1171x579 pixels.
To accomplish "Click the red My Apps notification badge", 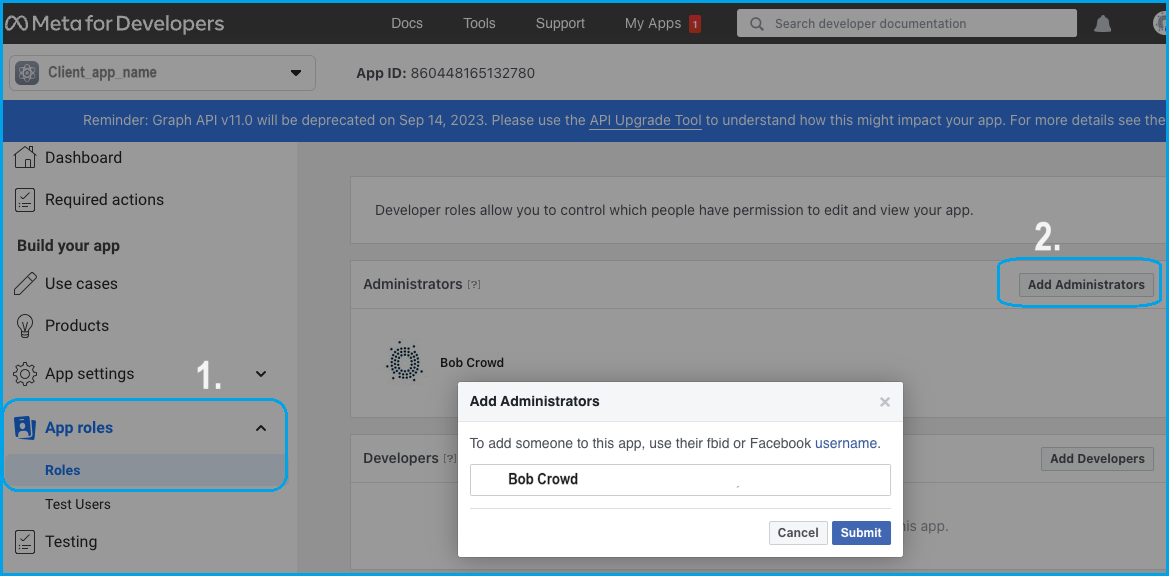I will click(695, 24).
